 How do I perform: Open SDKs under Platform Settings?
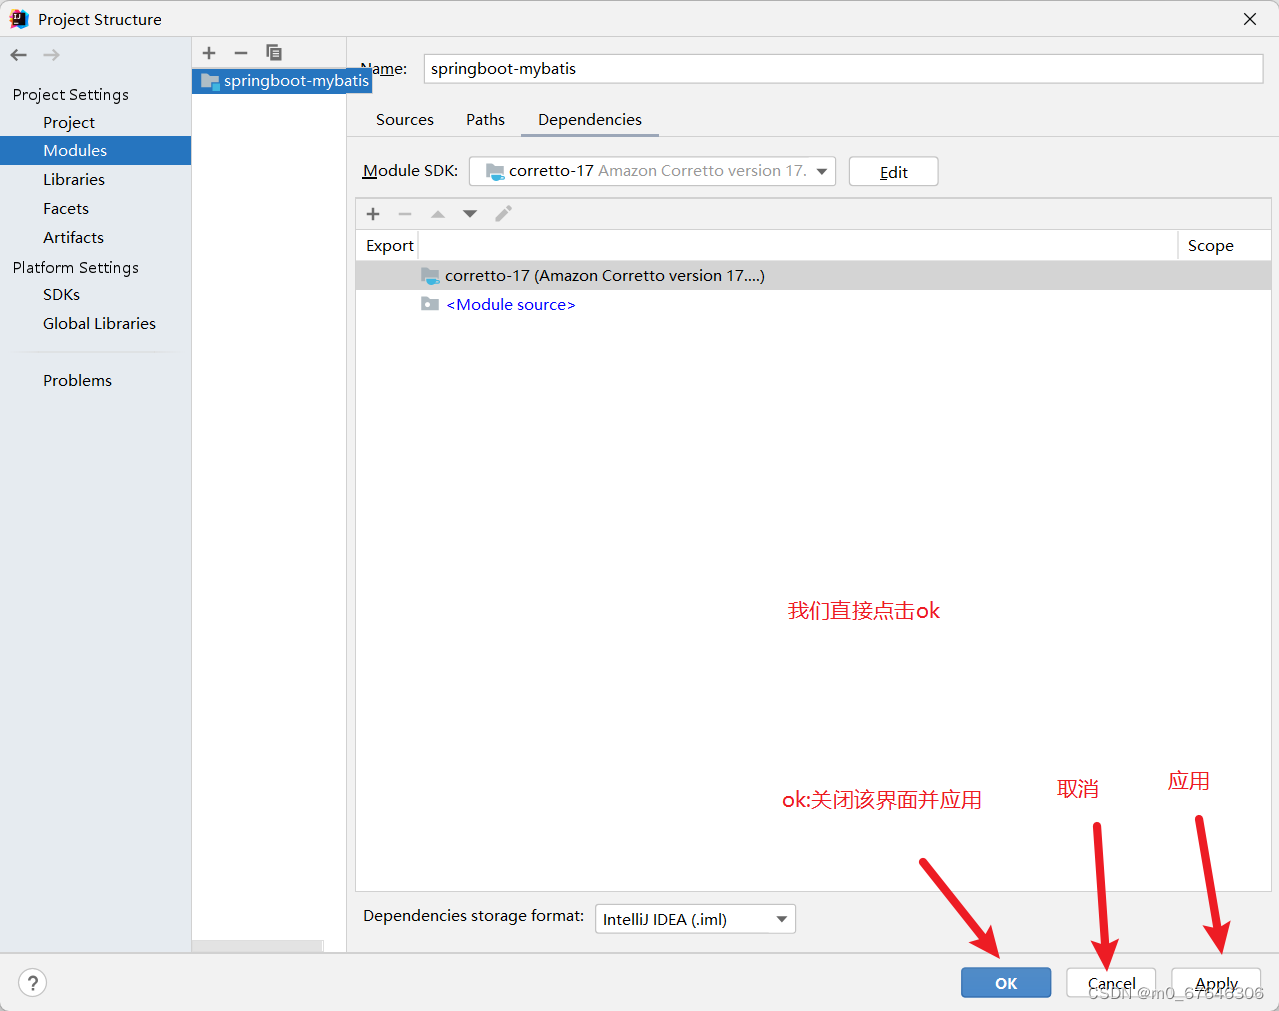[x=61, y=294]
